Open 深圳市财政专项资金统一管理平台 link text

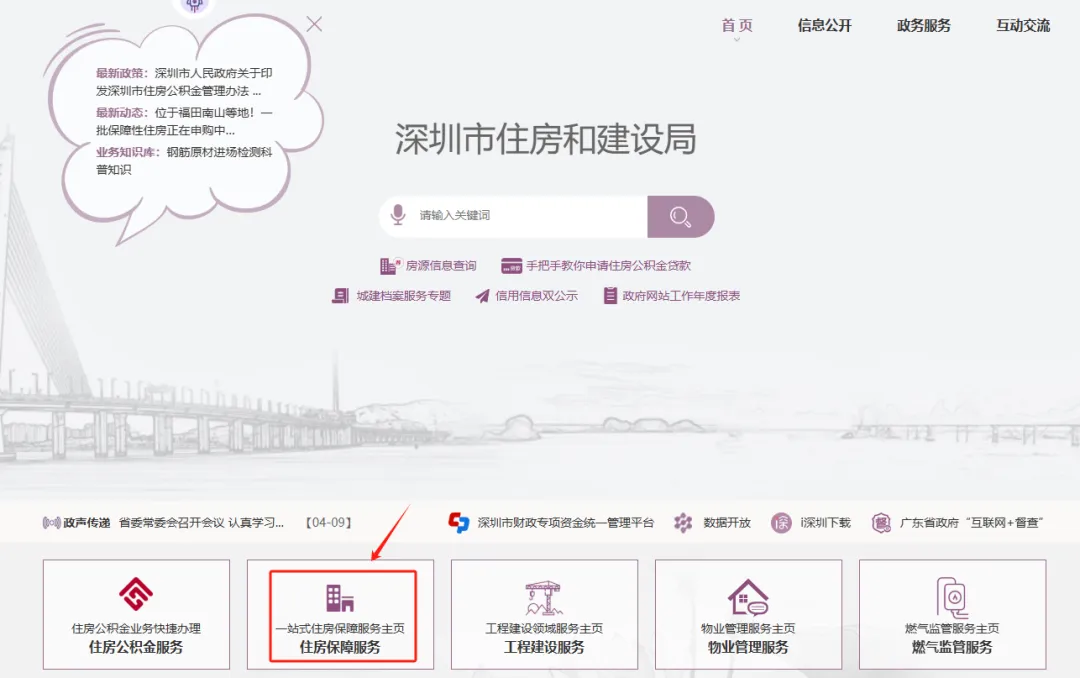(x=565, y=523)
